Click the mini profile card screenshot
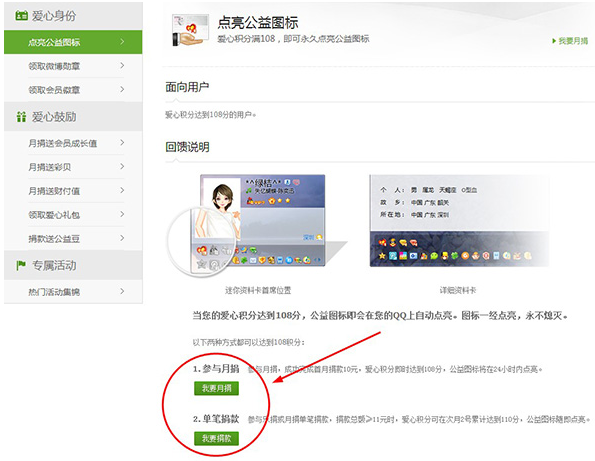 point(263,220)
